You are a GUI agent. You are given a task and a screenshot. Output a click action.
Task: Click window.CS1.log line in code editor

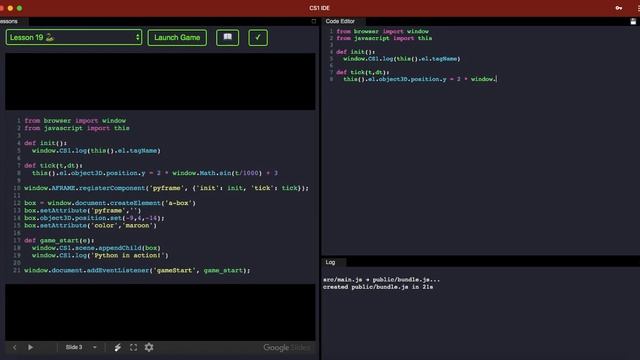402,59
